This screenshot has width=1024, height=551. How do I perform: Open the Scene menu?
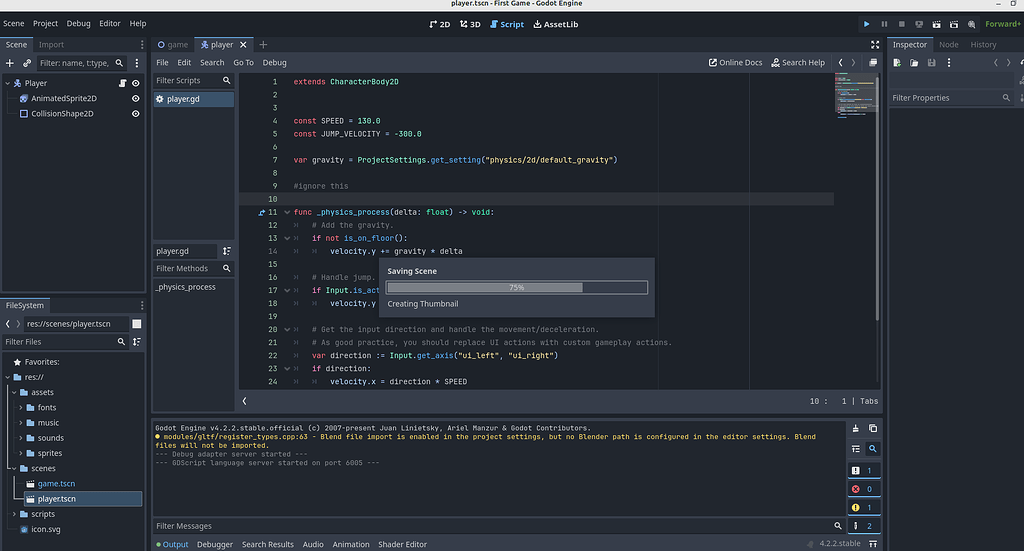point(14,24)
